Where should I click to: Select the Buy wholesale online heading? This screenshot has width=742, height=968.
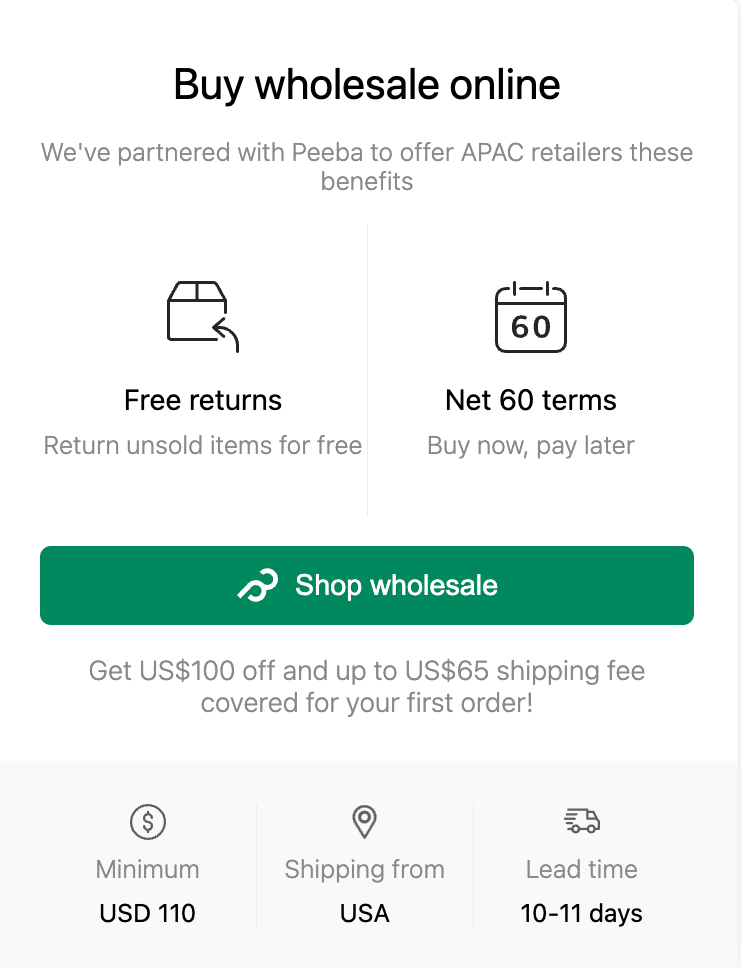[x=367, y=84]
